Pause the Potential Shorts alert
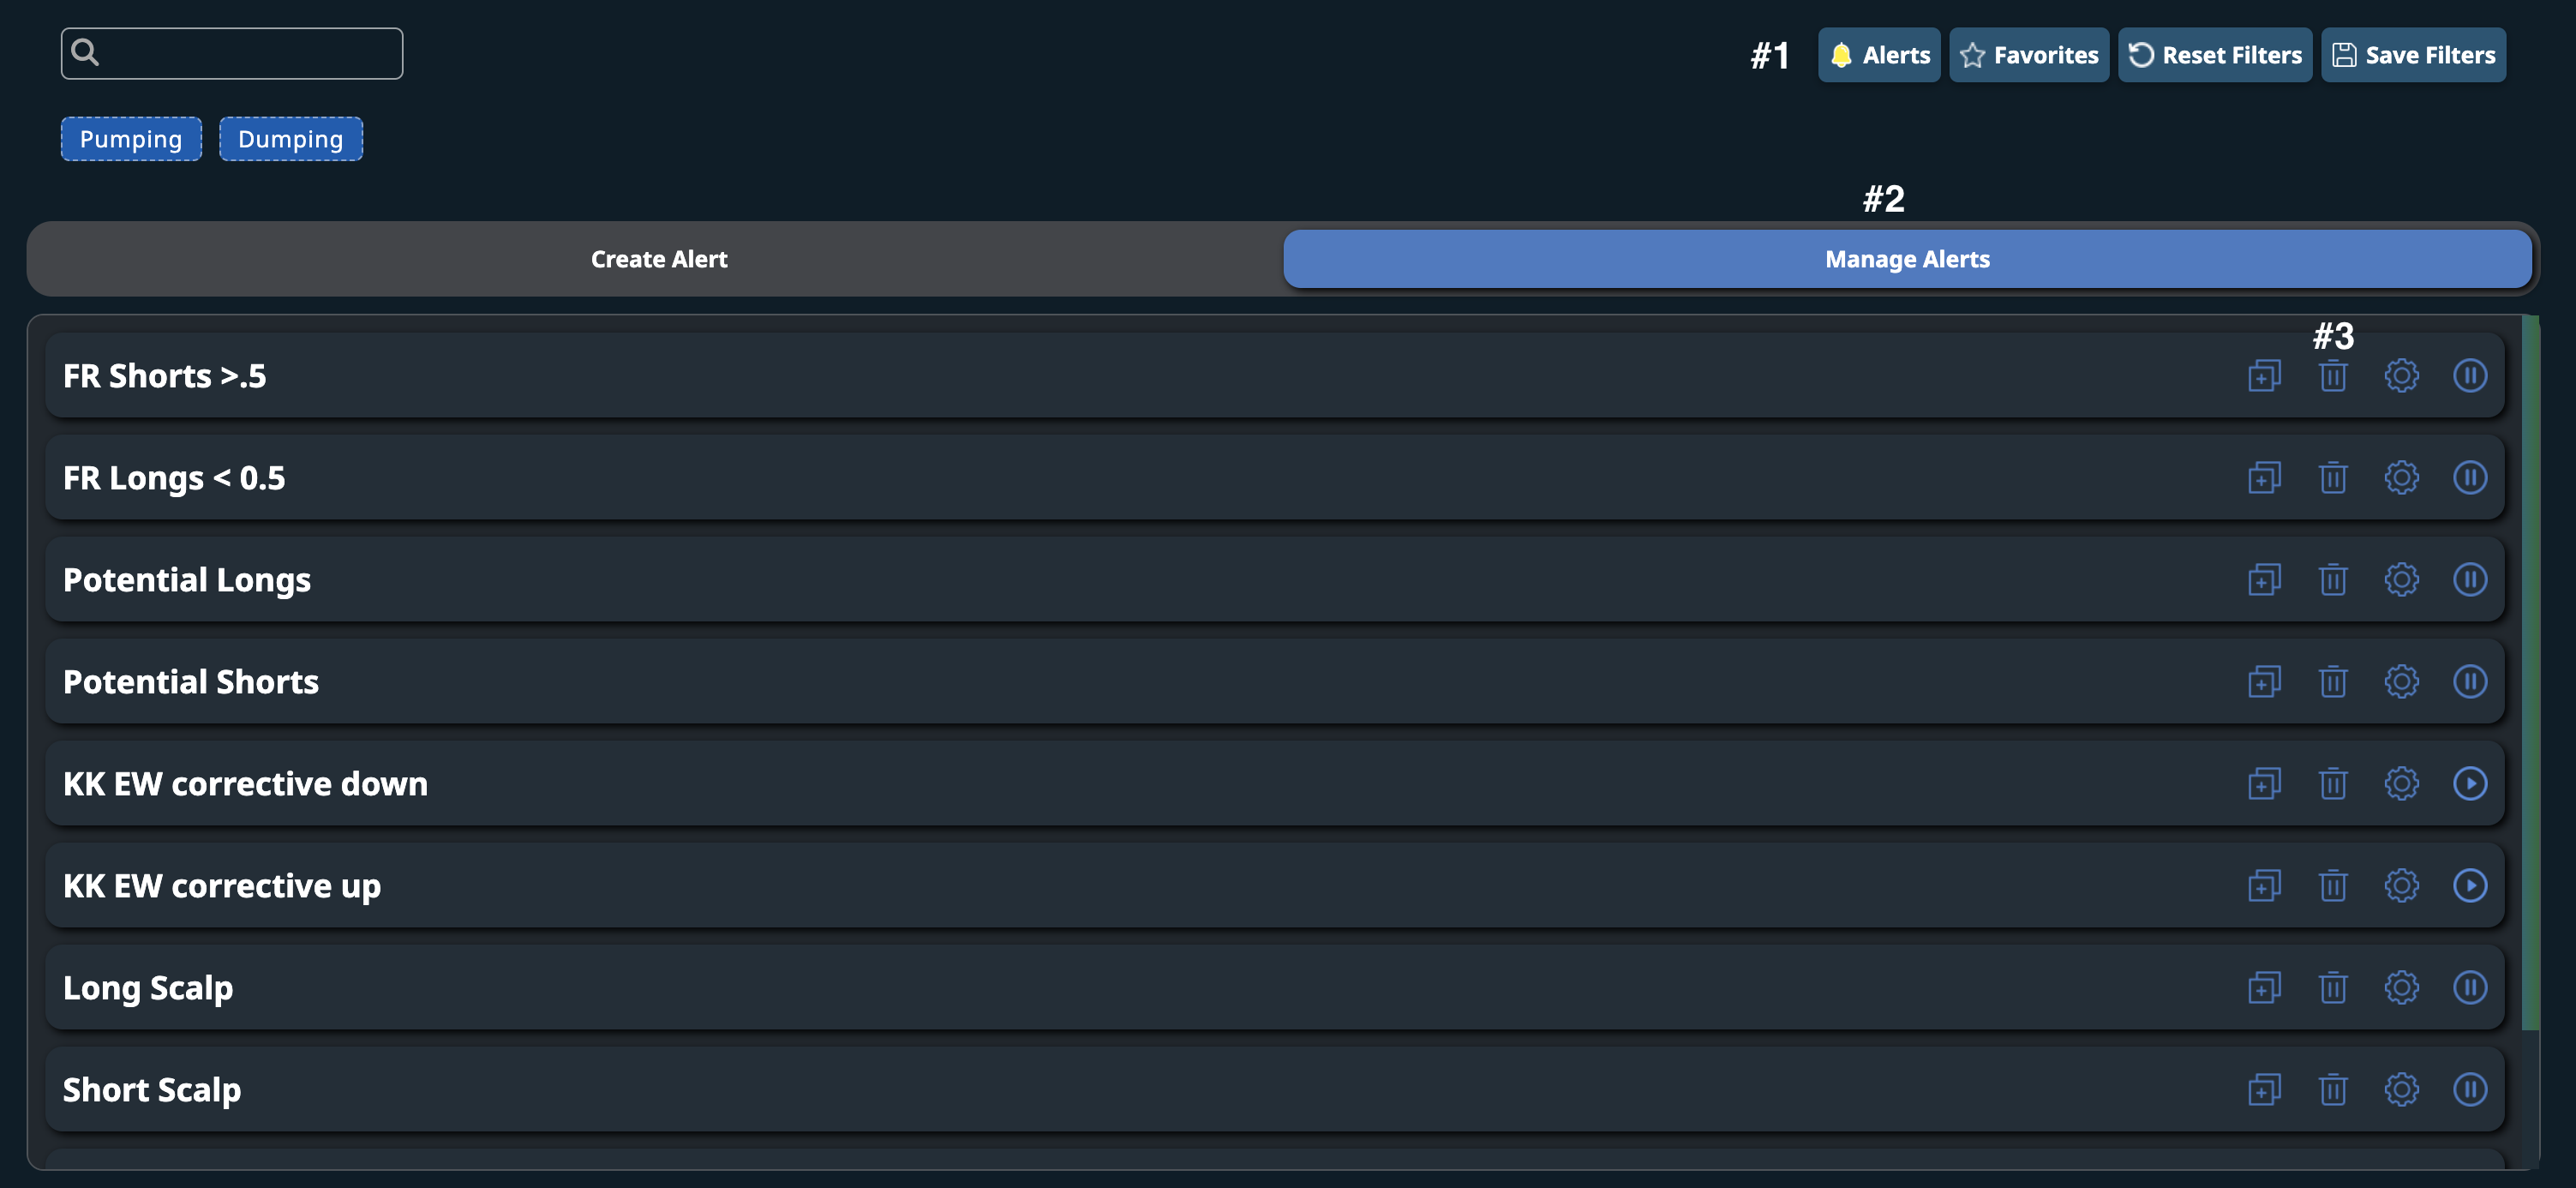This screenshot has height=1188, width=2576. pyautogui.click(x=2469, y=682)
